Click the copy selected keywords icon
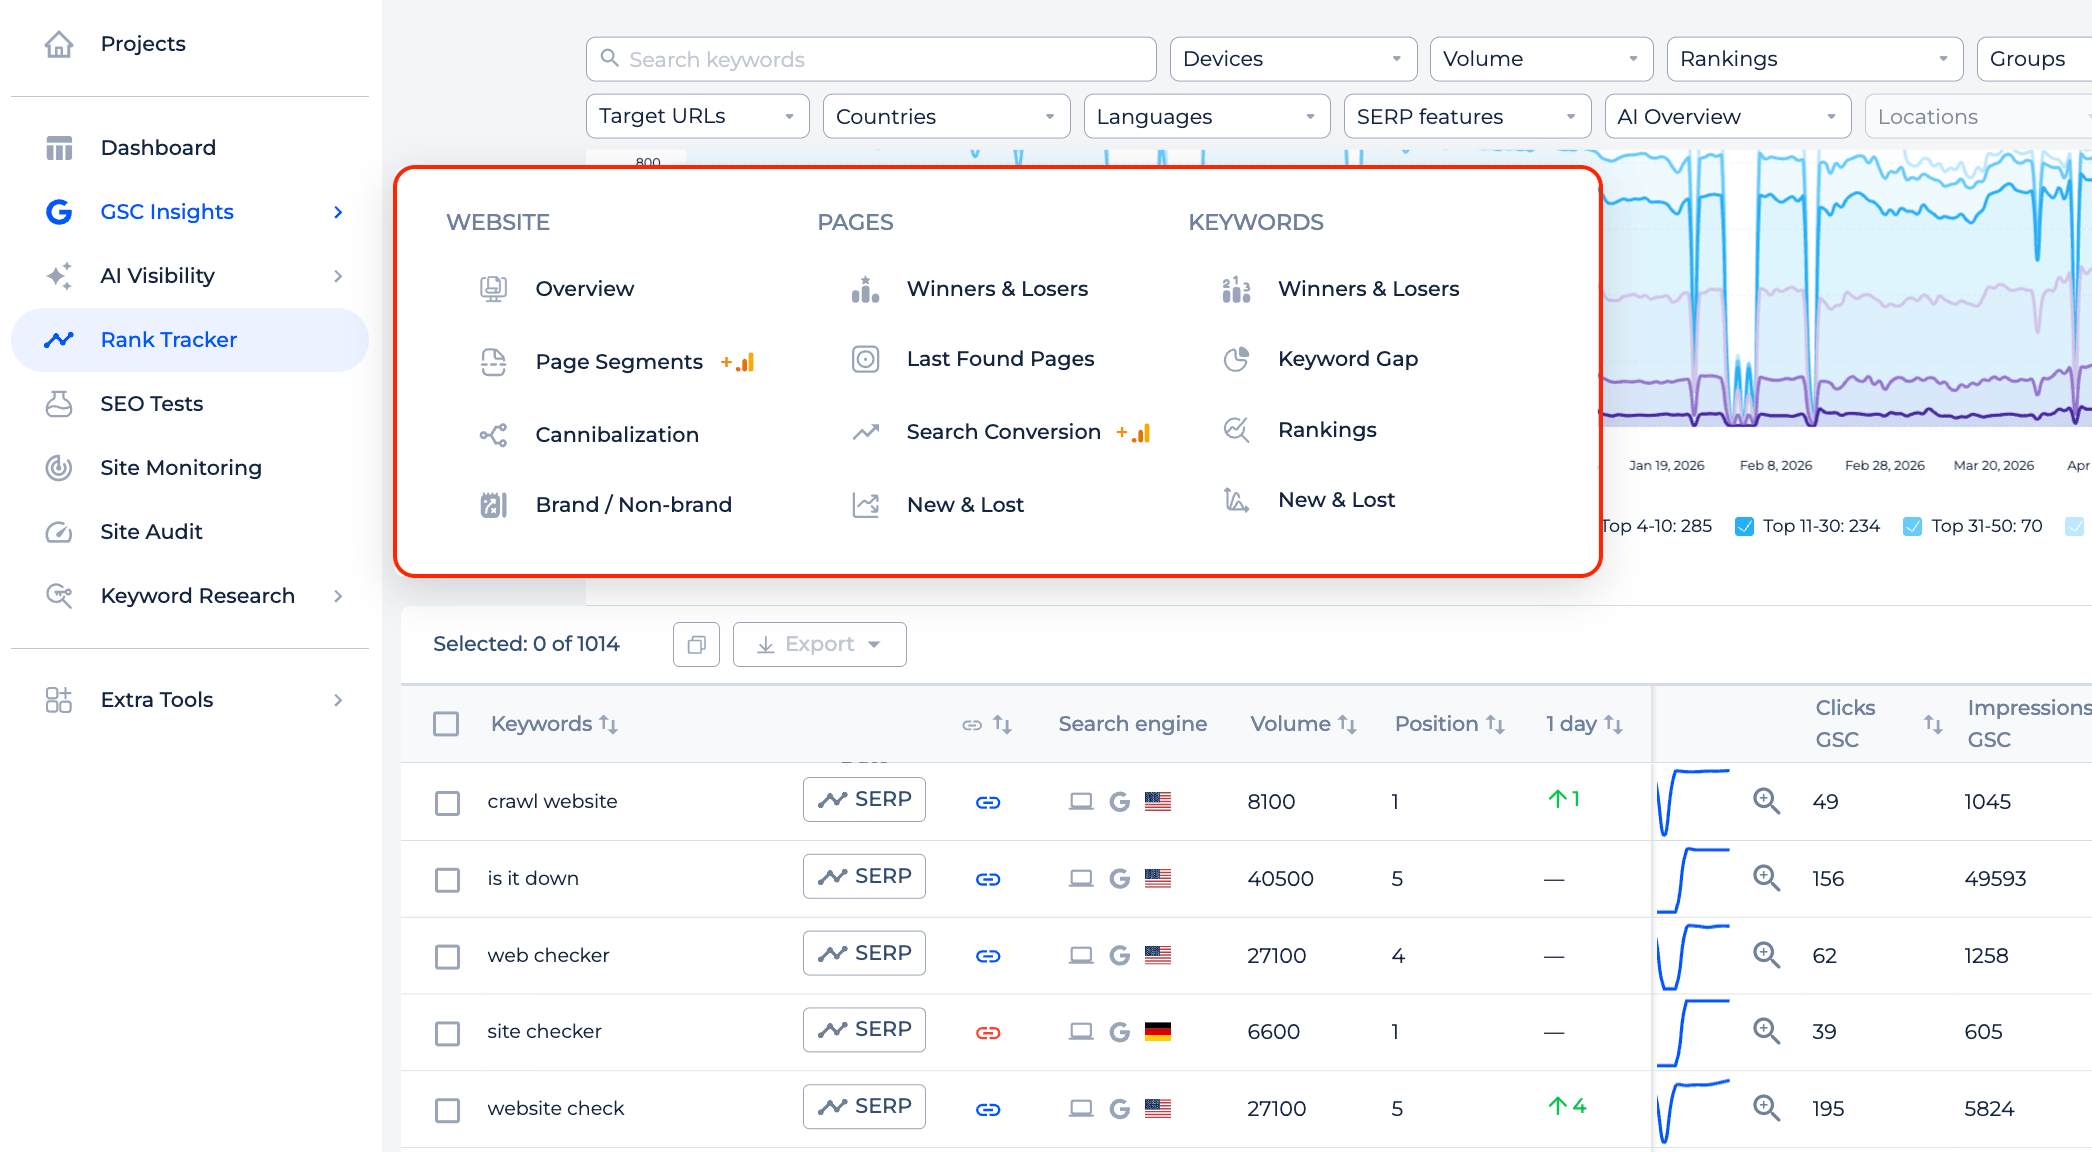This screenshot has width=2092, height=1152. point(697,645)
